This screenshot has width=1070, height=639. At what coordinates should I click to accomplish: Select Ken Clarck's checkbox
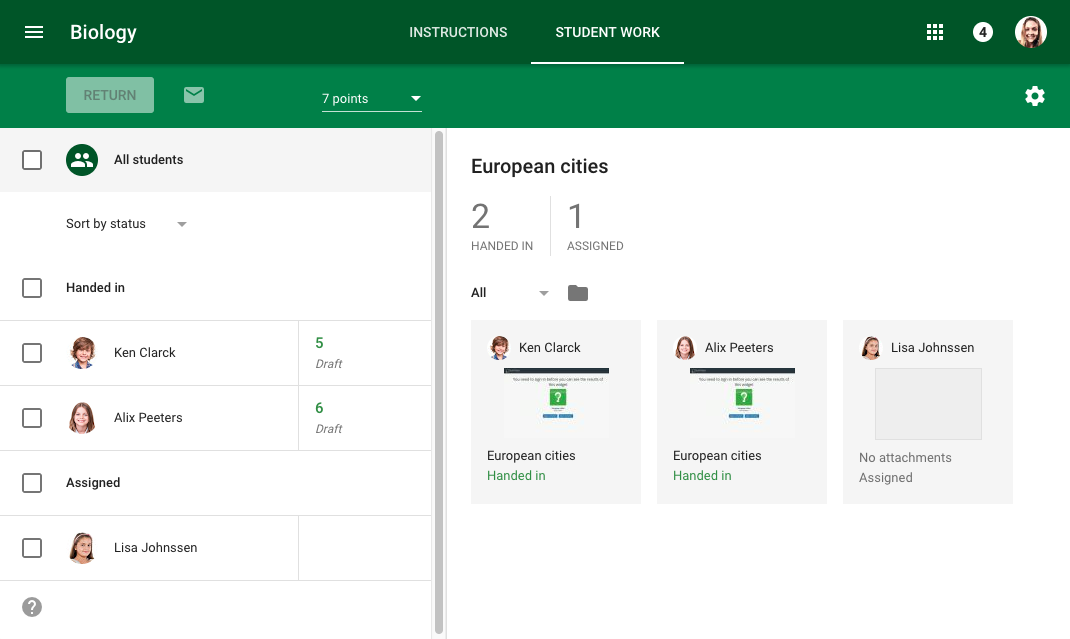click(x=32, y=353)
